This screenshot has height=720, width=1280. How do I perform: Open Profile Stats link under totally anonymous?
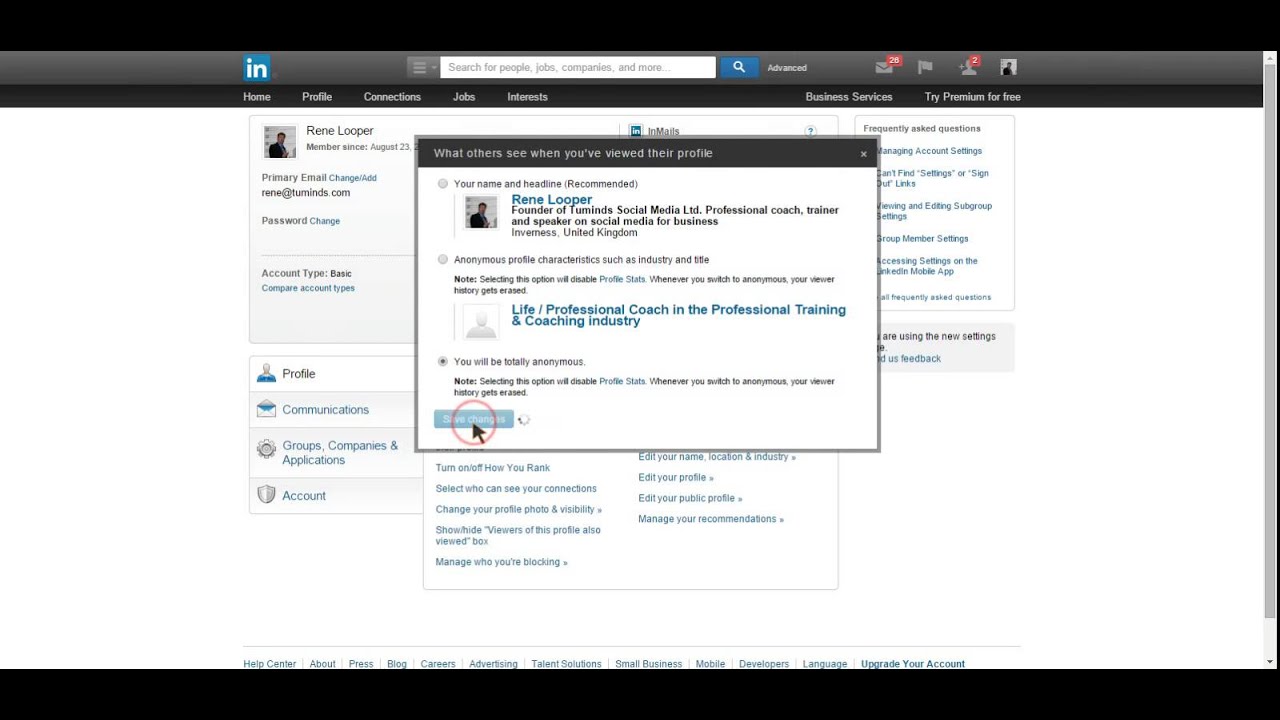[x=622, y=381]
